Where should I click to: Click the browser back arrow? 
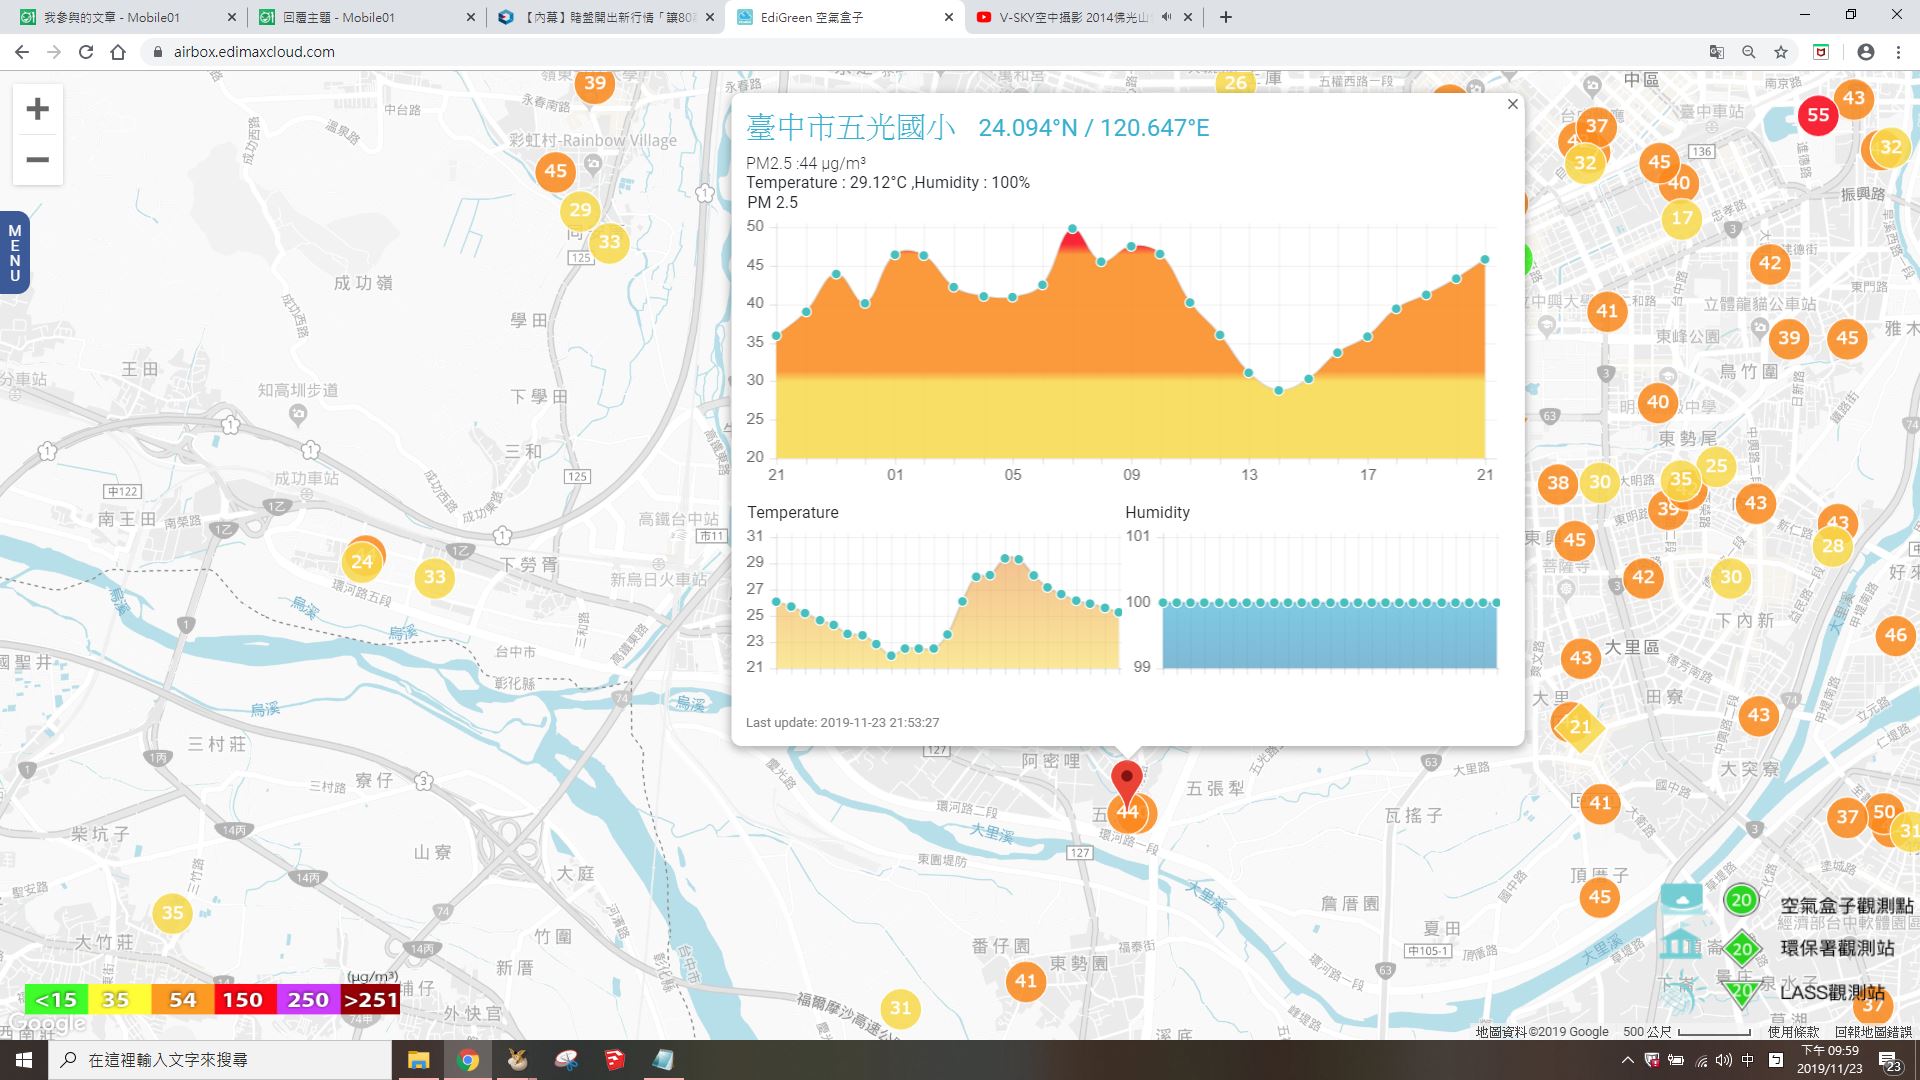point(21,52)
